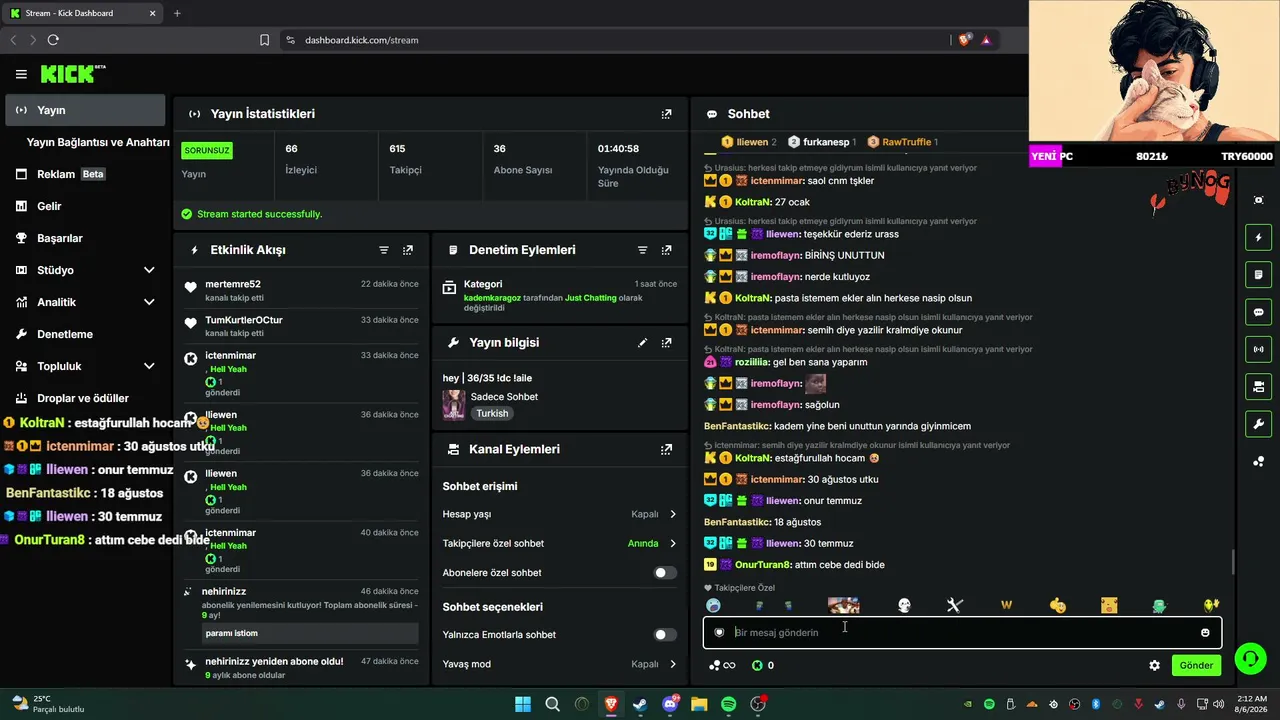Click mertemre52 in Etkinlik Akışı
Image resolution: width=1280 pixels, height=720 pixels.
[x=233, y=284]
